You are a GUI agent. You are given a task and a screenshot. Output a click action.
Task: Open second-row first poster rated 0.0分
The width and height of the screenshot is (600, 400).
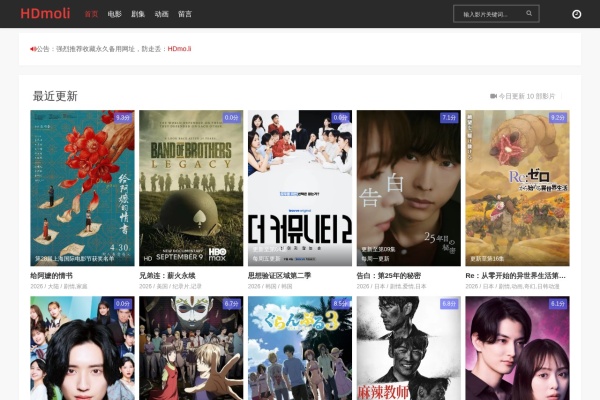pyautogui.click(x=82, y=348)
